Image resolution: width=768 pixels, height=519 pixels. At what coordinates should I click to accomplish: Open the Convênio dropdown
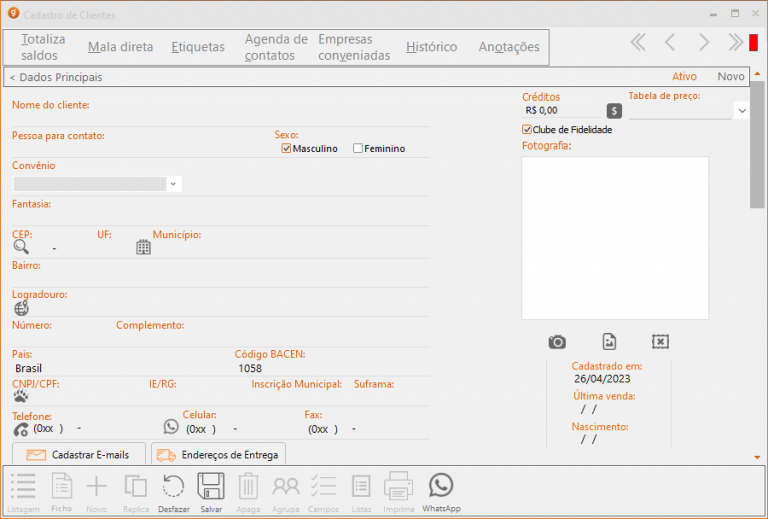click(173, 184)
